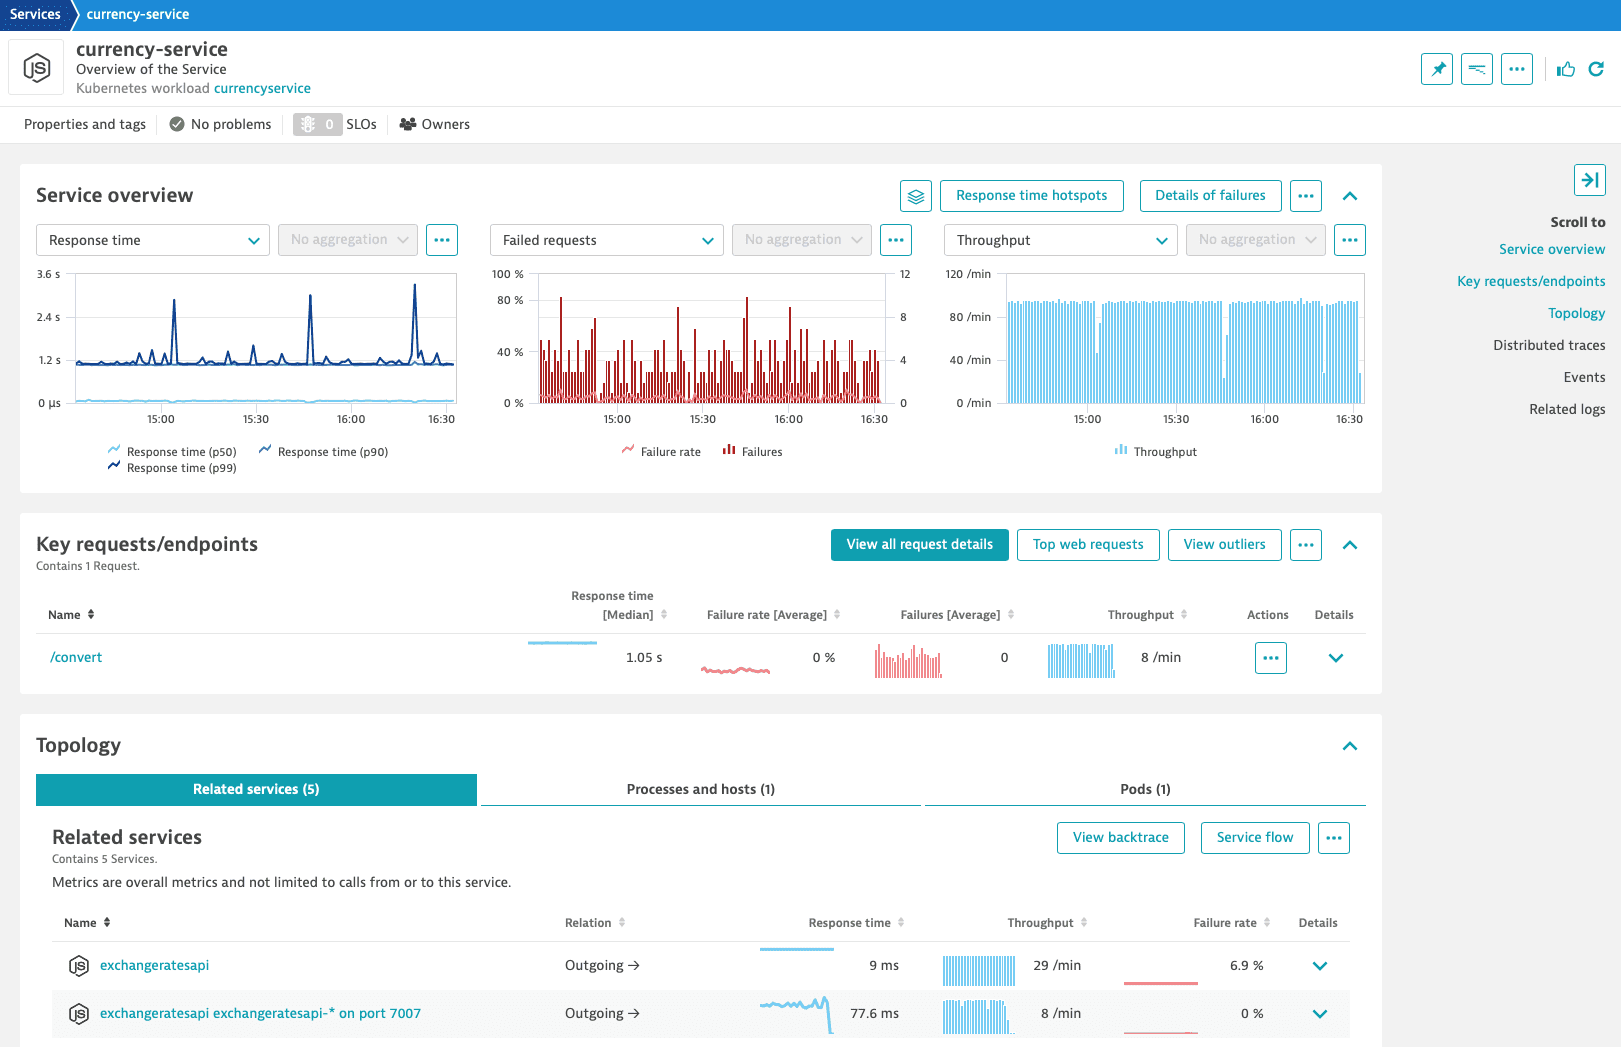This screenshot has width=1621, height=1047.
Task: Open the Throughput metric dropdown
Action: [1059, 240]
